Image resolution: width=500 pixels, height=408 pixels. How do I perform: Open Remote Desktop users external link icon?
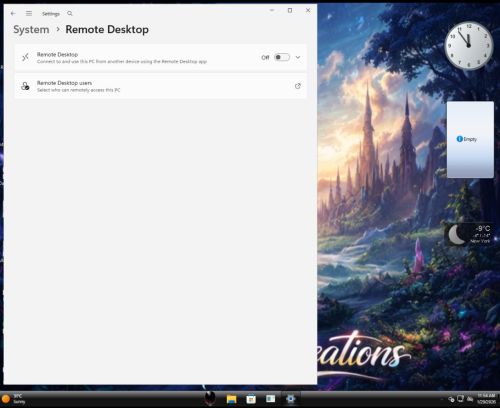coord(298,86)
